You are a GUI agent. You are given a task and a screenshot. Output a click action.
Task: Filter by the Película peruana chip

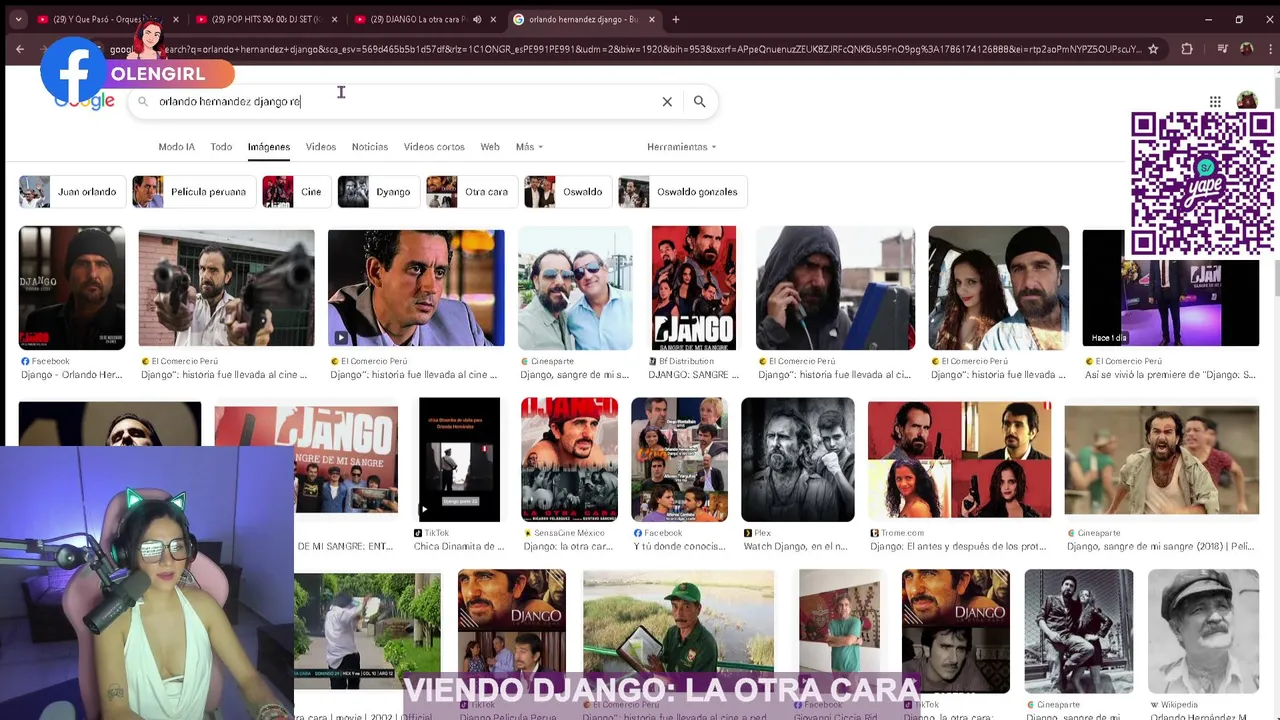pyautogui.click(x=193, y=192)
